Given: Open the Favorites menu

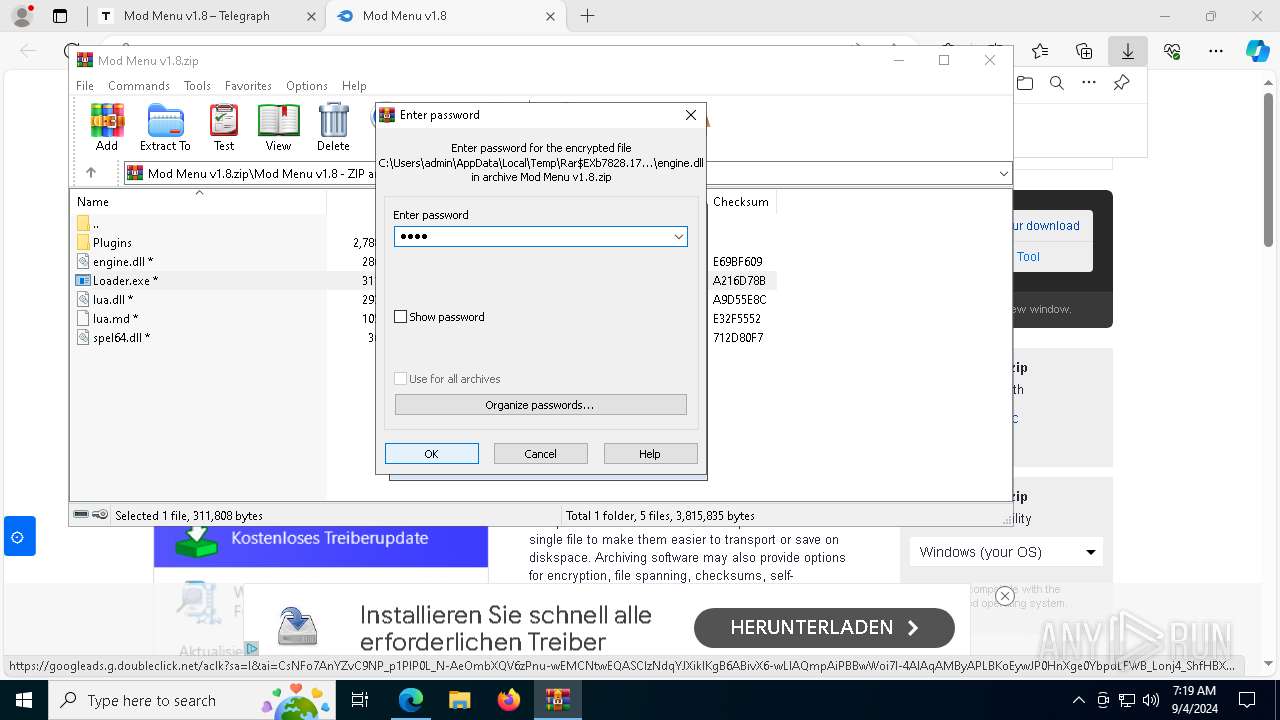Looking at the screenshot, I should point(248,86).
